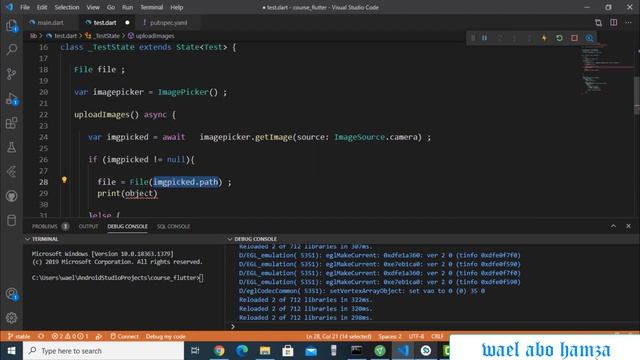Stop the debug session
Image resolution: width=640 pixels, height=360 pixels.
[x=574, y=38]
